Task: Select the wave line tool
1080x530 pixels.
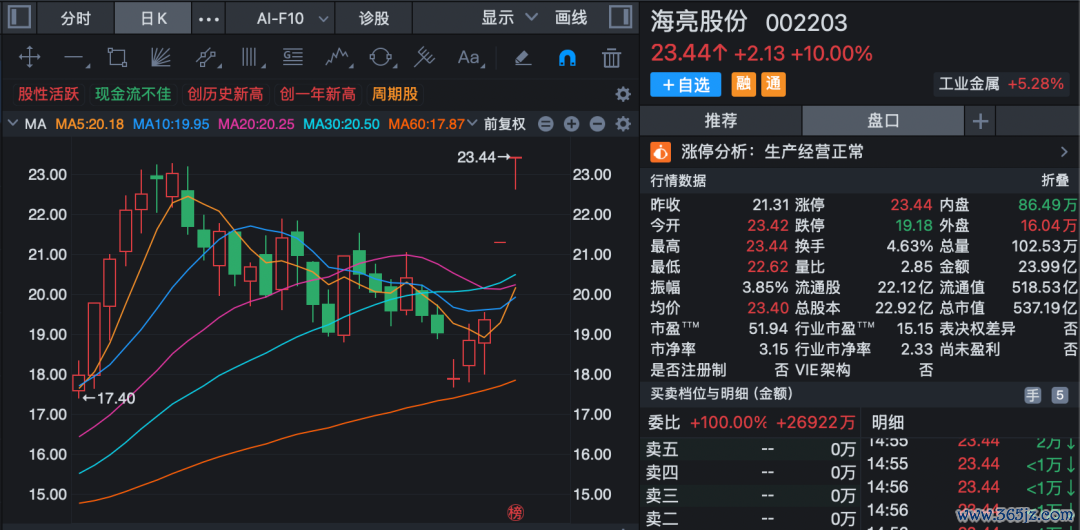Action: point(336,57)
